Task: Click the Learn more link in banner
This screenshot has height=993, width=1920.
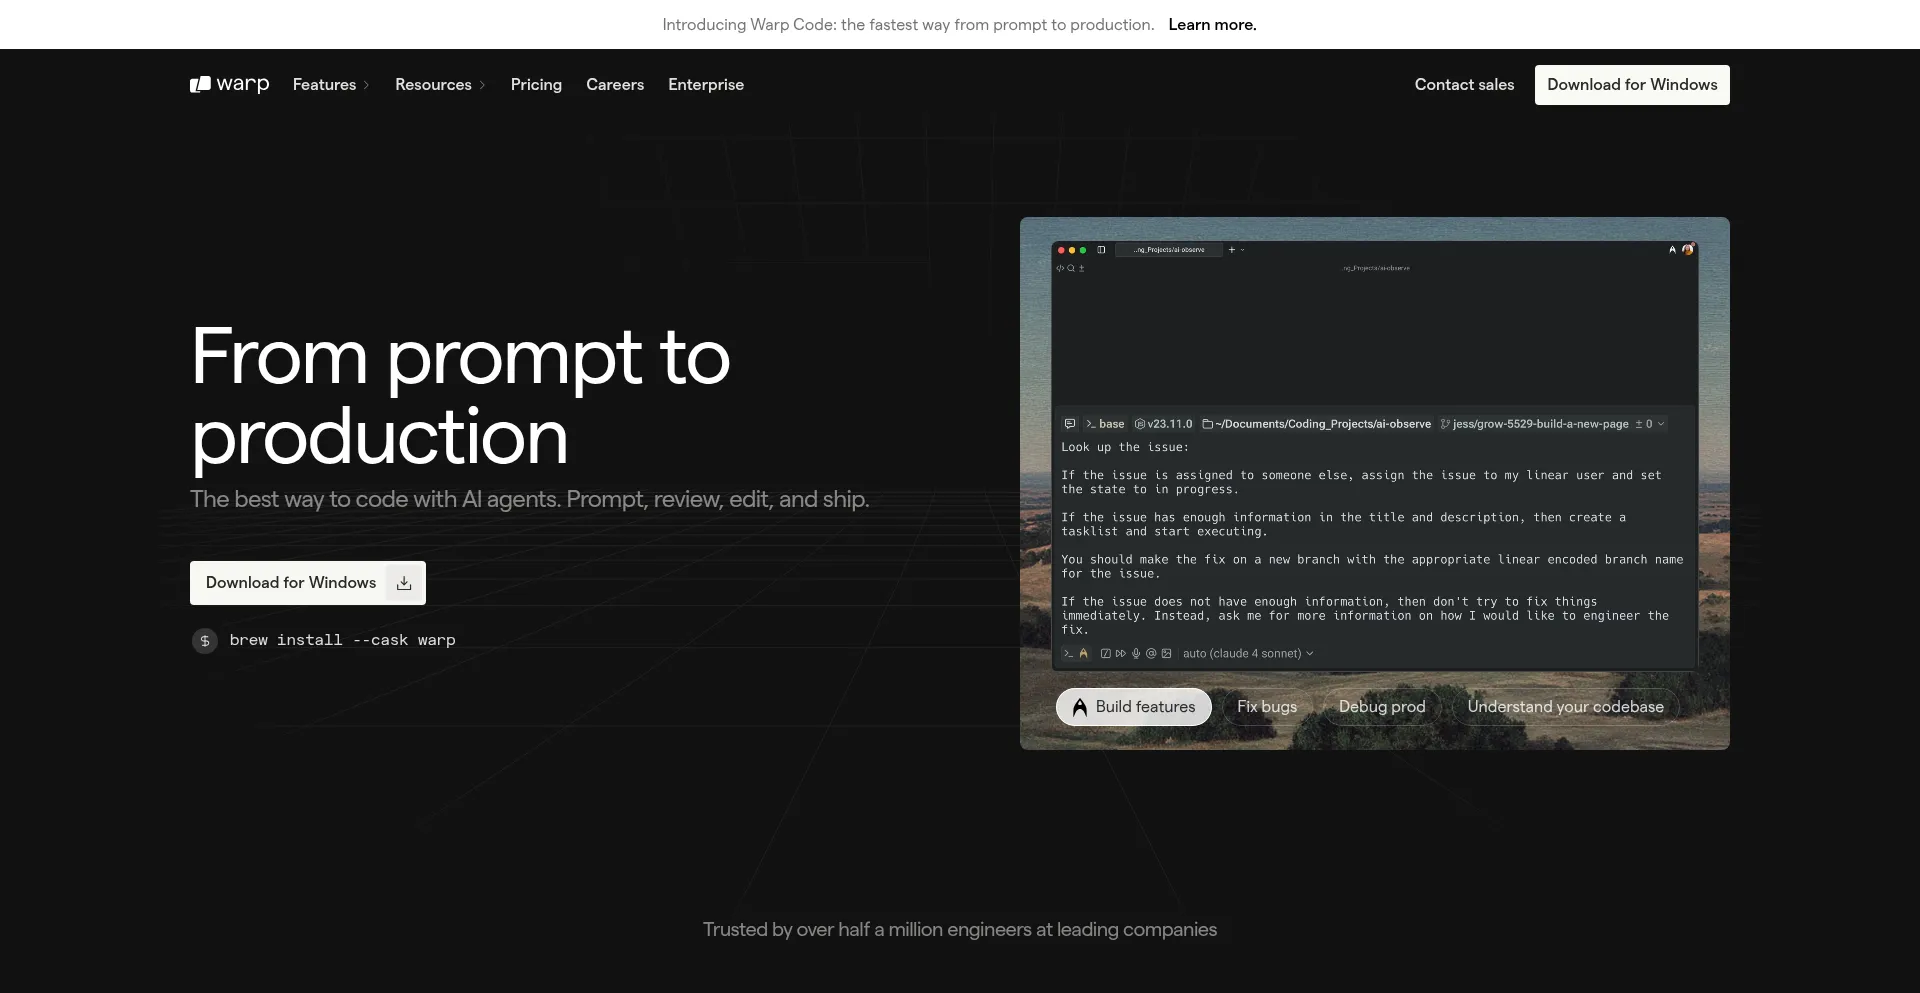Action: click(1212, 25)
